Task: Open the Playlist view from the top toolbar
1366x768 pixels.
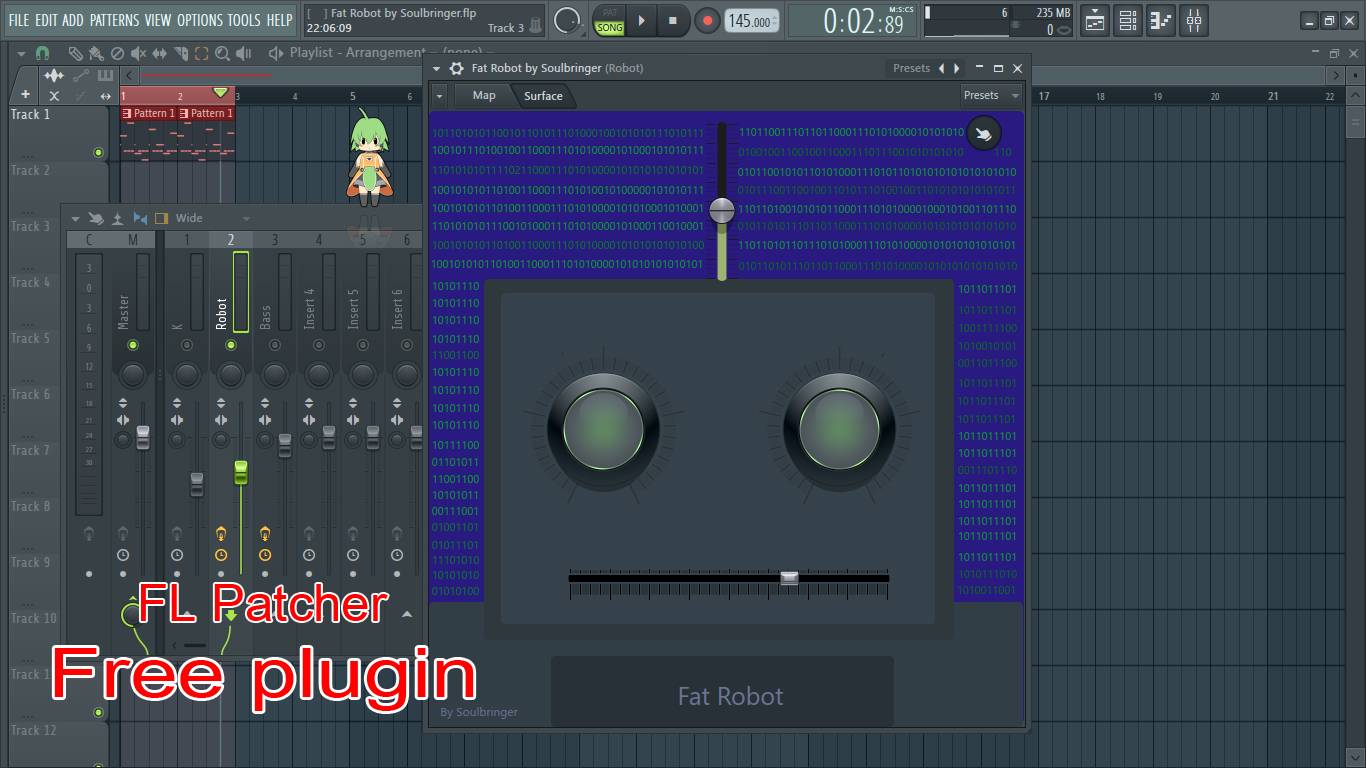Action: 1095,20
